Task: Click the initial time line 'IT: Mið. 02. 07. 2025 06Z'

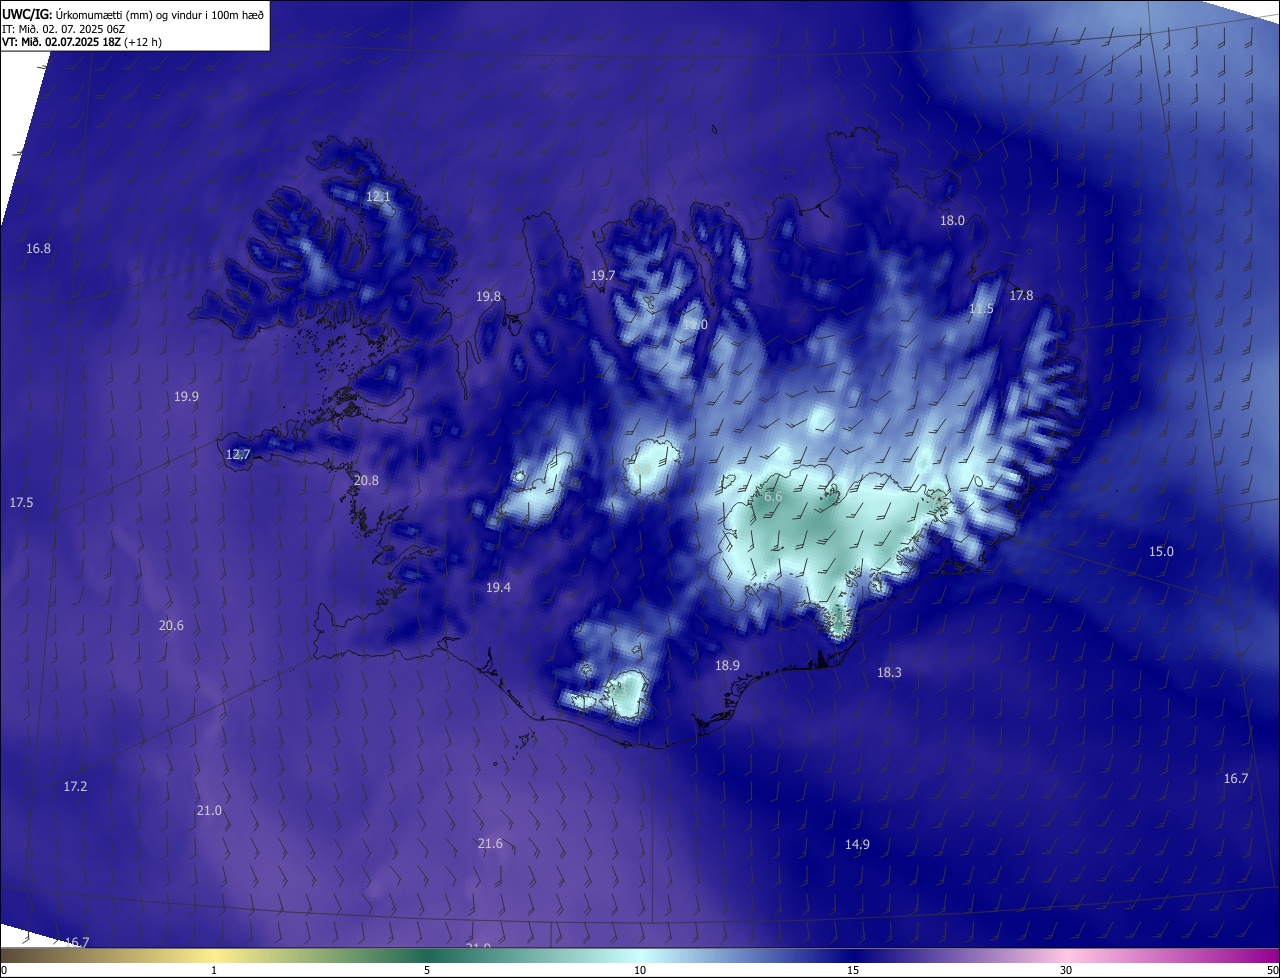Action: [63, 28]
